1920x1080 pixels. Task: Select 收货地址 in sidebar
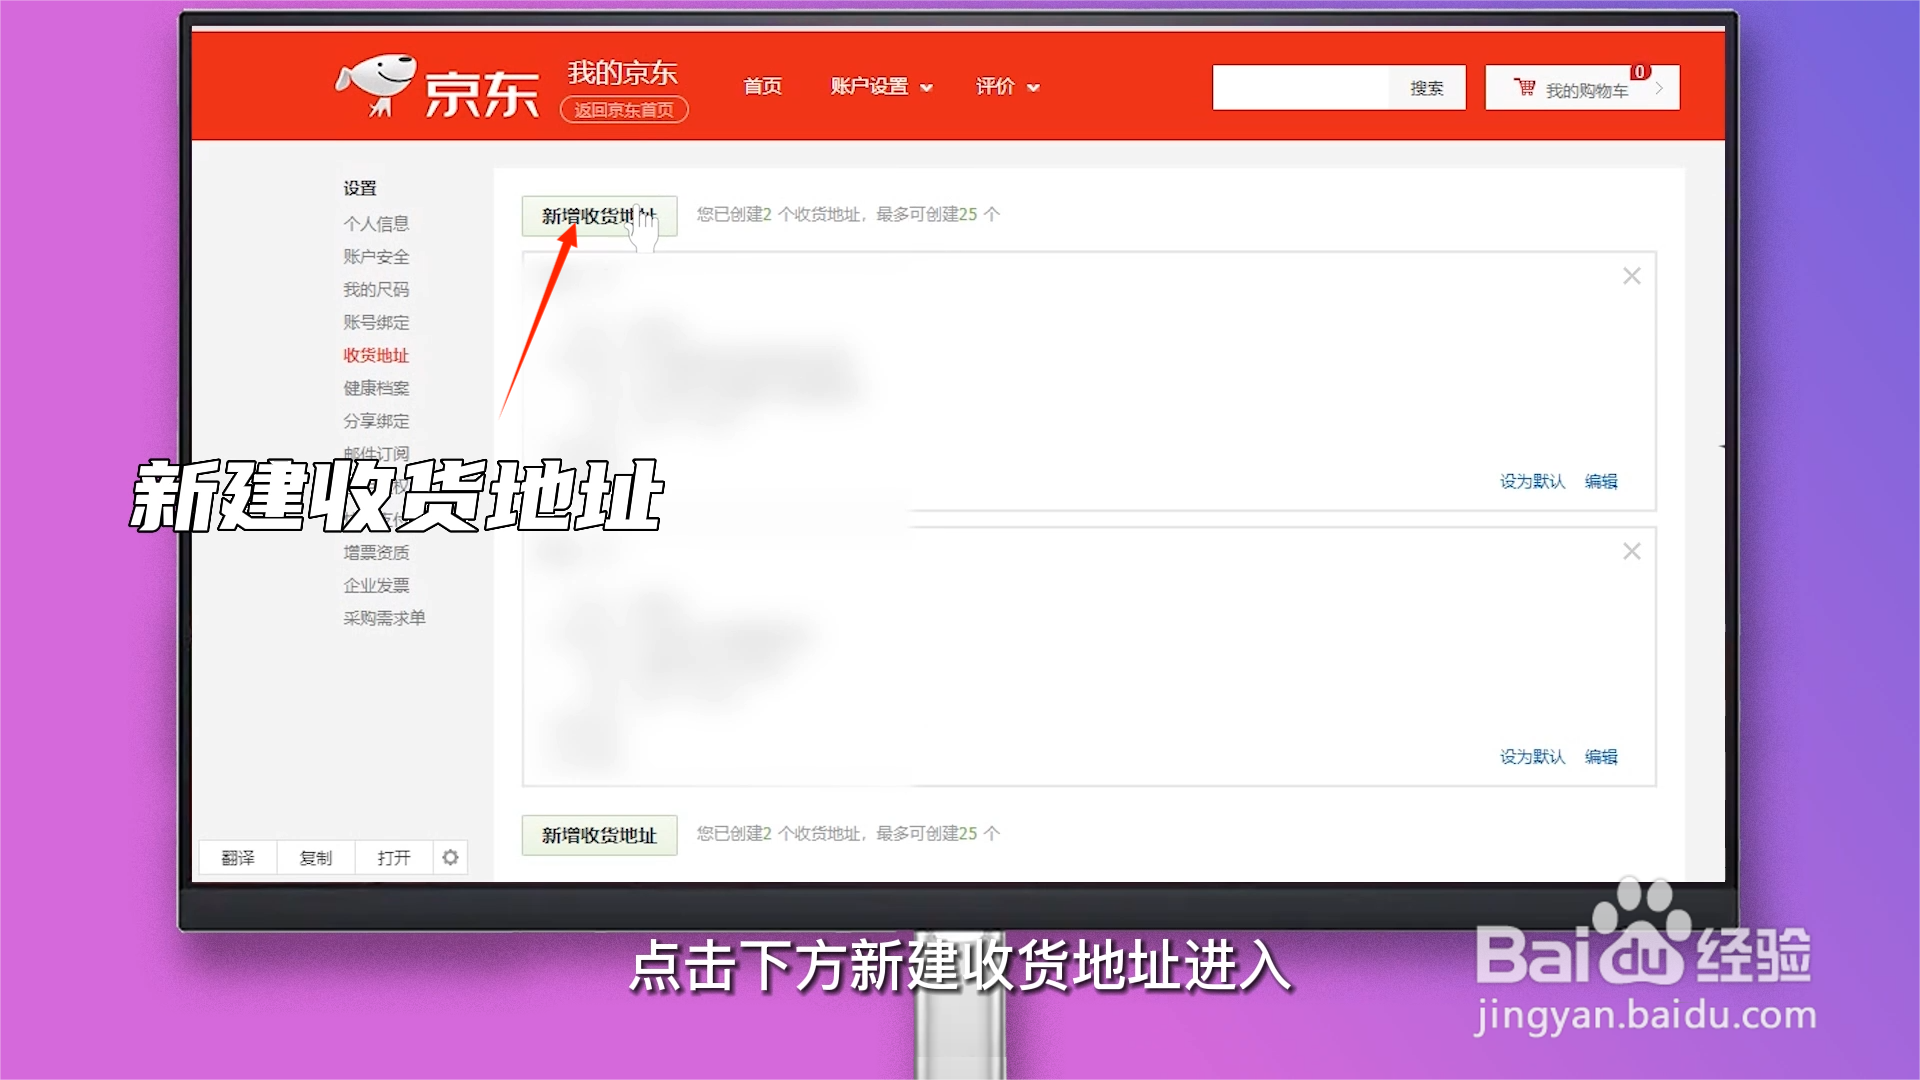coord(376,356)
